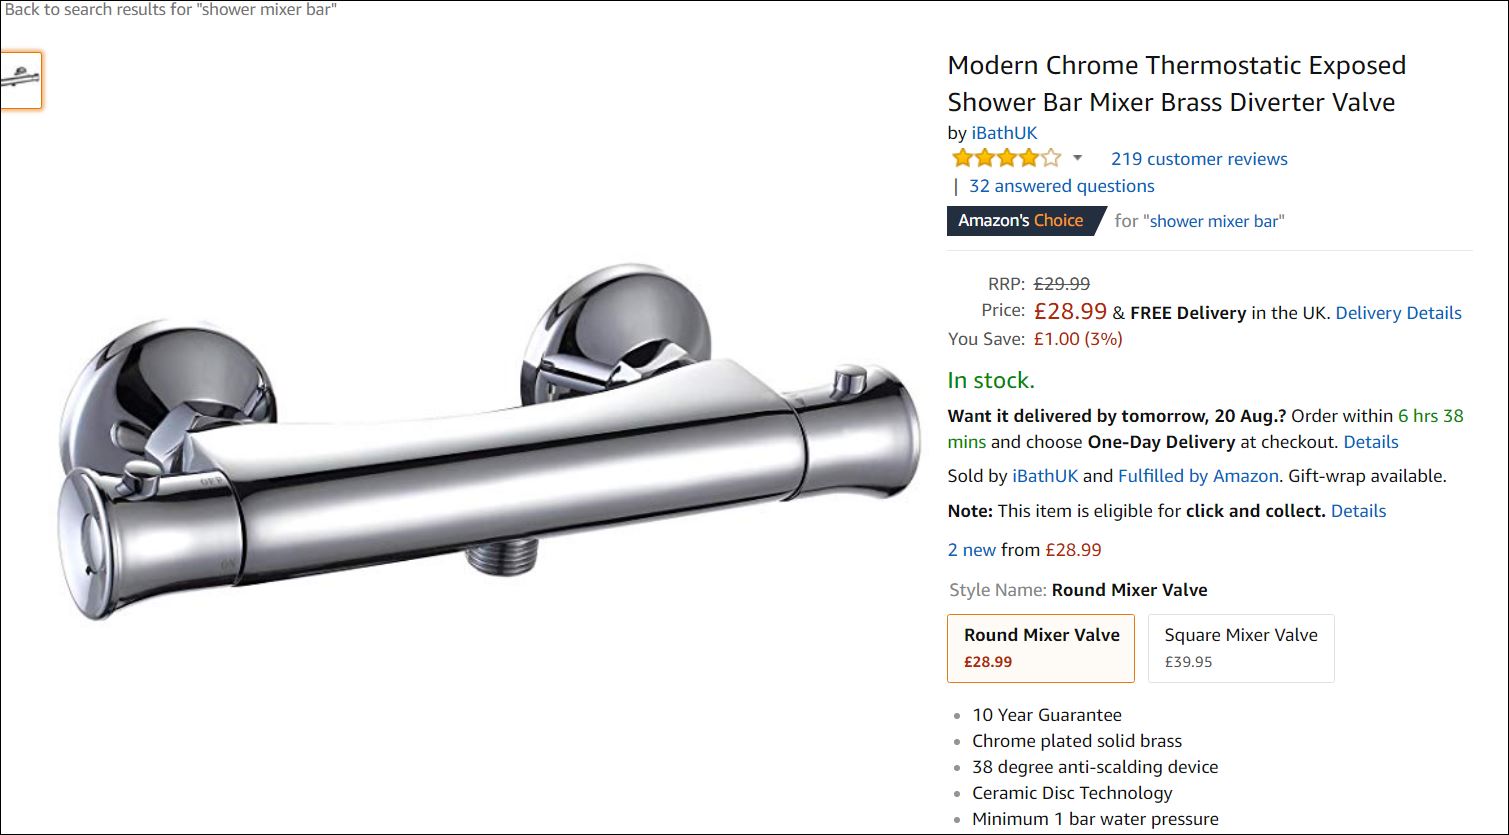1509x835 pixels.
Task: Open the iBathUK seller link in Sold by
Action: [1045, 476]
